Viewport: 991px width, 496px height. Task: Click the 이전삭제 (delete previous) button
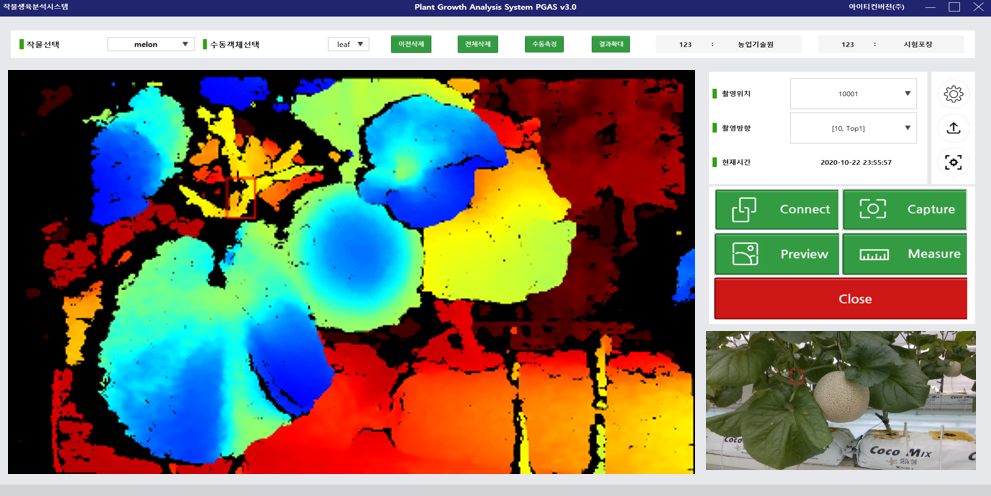411,44
